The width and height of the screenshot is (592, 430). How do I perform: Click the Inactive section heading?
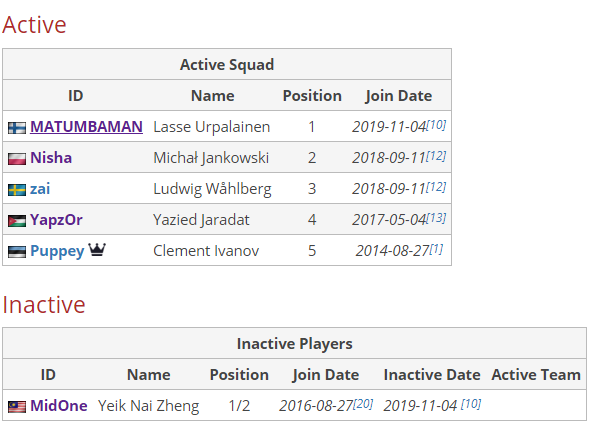click(44, 304)
